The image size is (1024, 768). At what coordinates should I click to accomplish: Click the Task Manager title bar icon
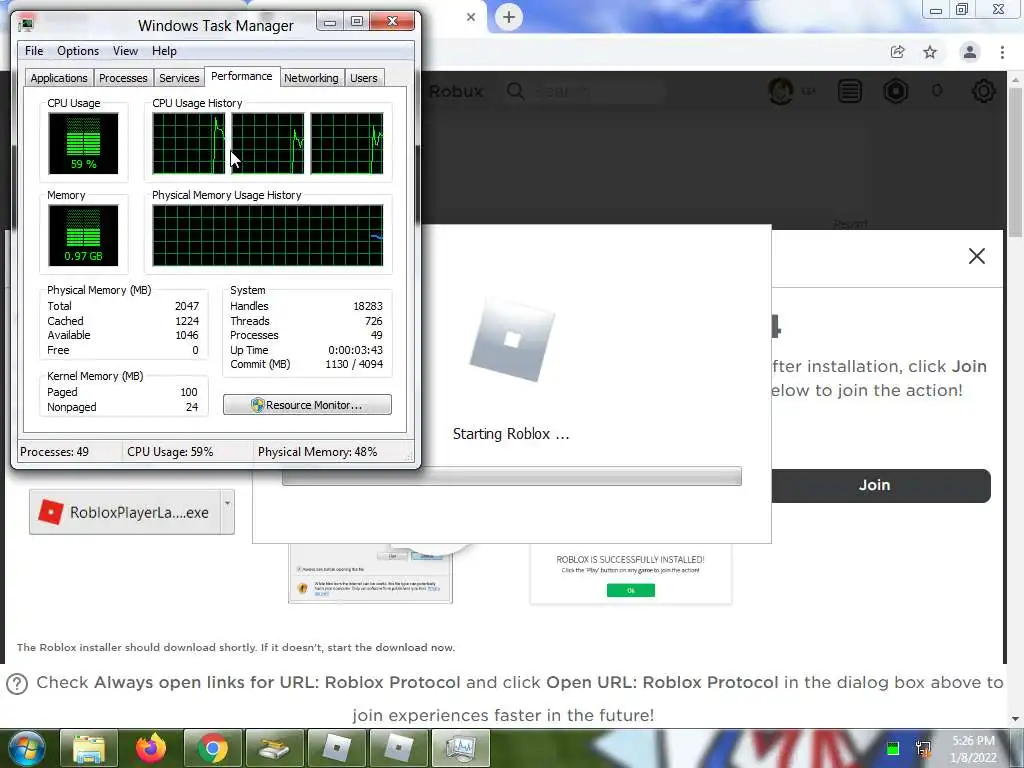click(x=25, y=25)
